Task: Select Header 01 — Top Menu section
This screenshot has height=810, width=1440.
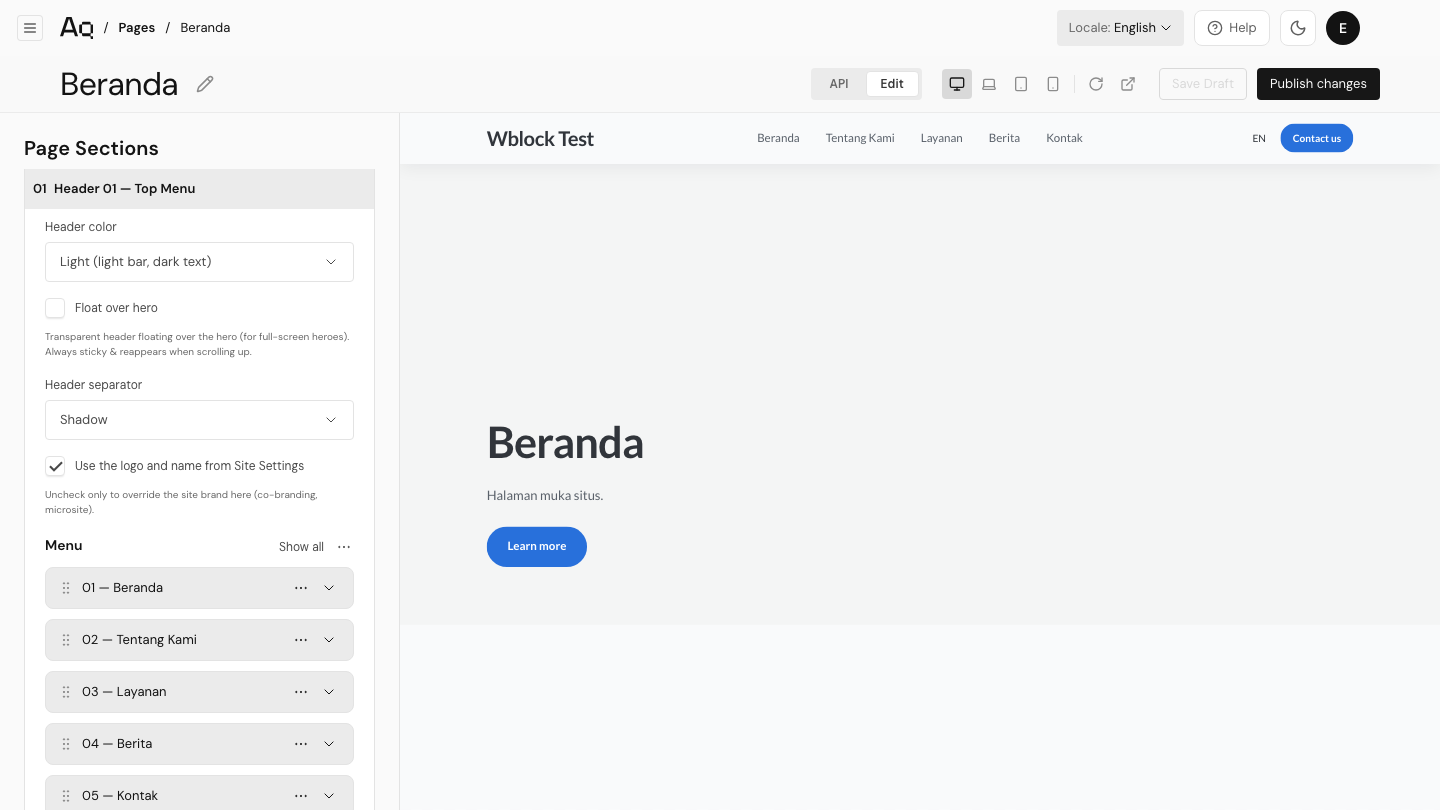Action: pyautogui.click(x=199, y=189)
